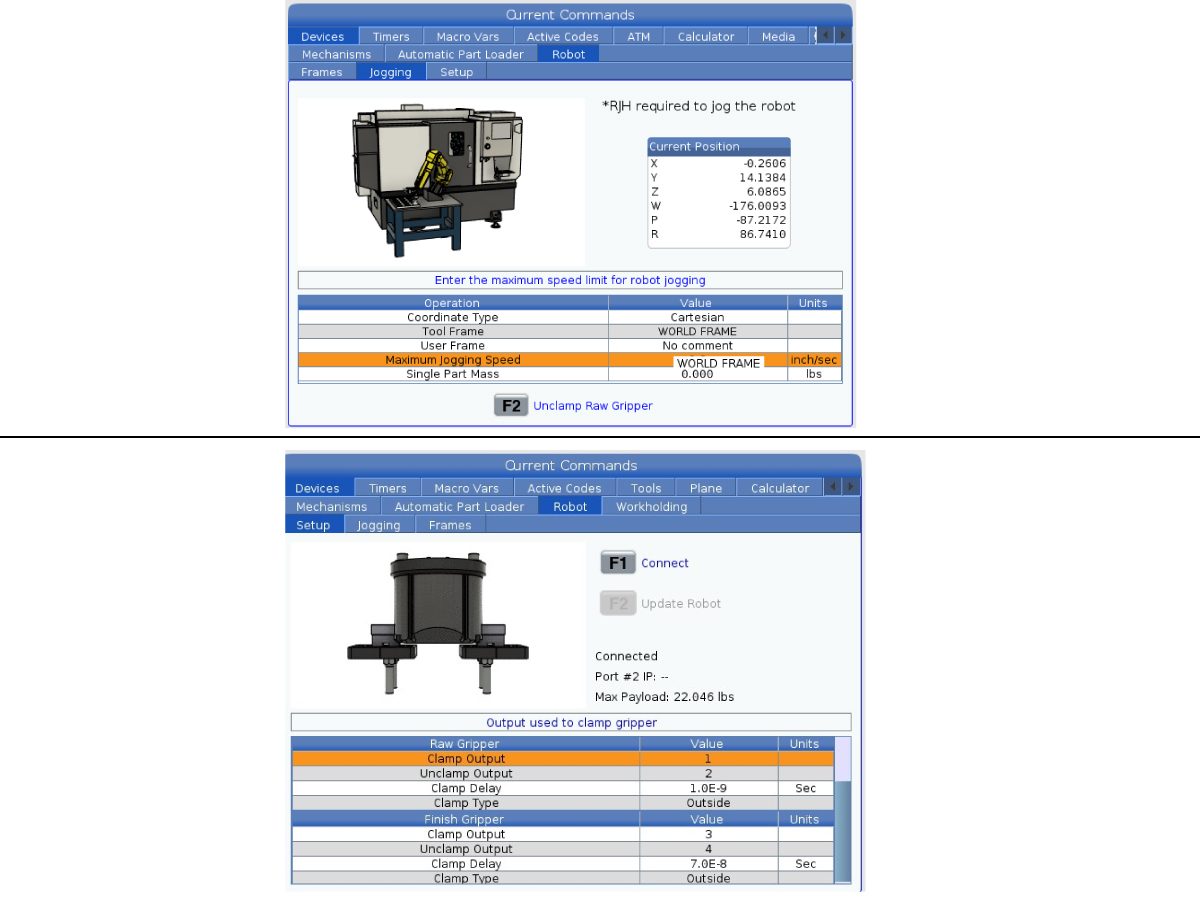Click the F2 icon for Unclamp Raw Gripper
The width and height of the screenshot is (1200, 900).
(510, 406)
